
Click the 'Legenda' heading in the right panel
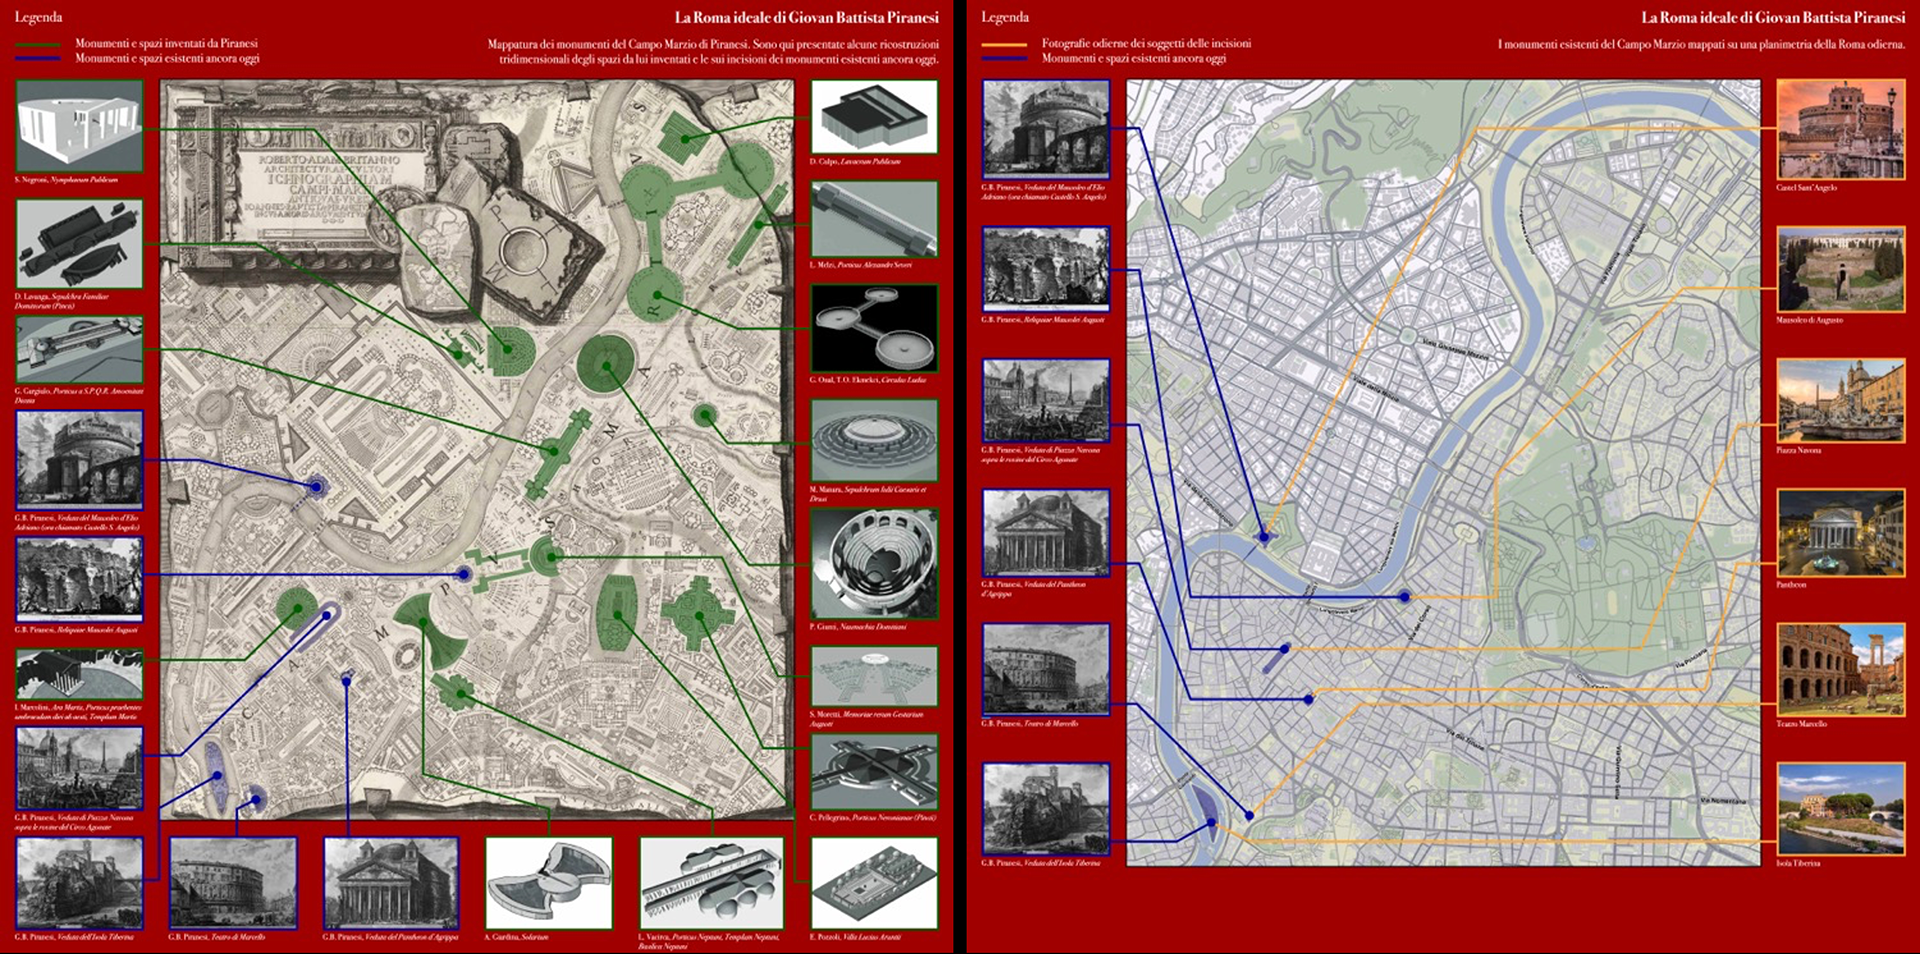coord(1005,17)
